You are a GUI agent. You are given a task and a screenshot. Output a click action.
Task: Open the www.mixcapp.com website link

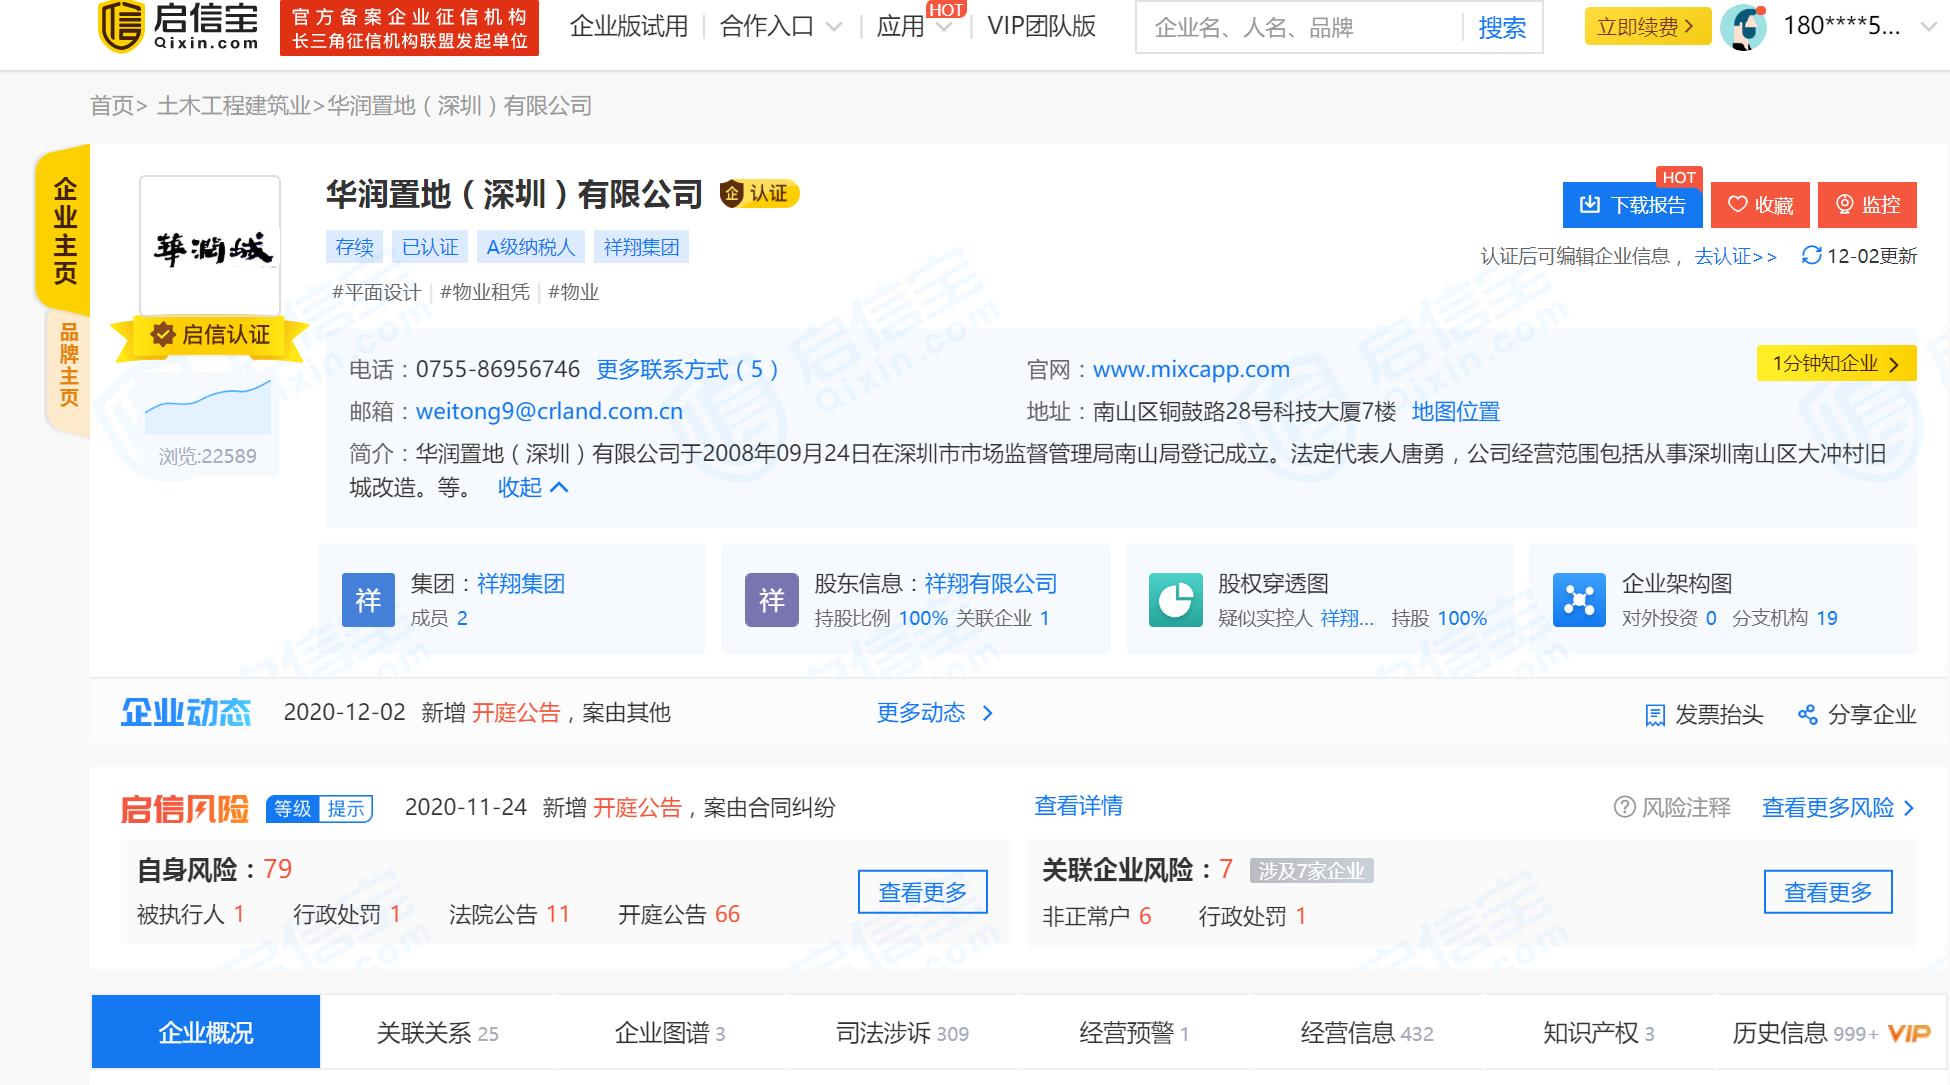pyautogui.click(x=1191, y=370)
